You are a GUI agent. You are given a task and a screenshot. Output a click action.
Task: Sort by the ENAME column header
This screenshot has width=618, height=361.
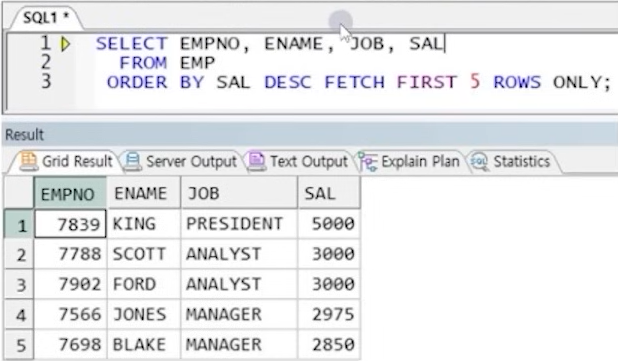(143, 193)
